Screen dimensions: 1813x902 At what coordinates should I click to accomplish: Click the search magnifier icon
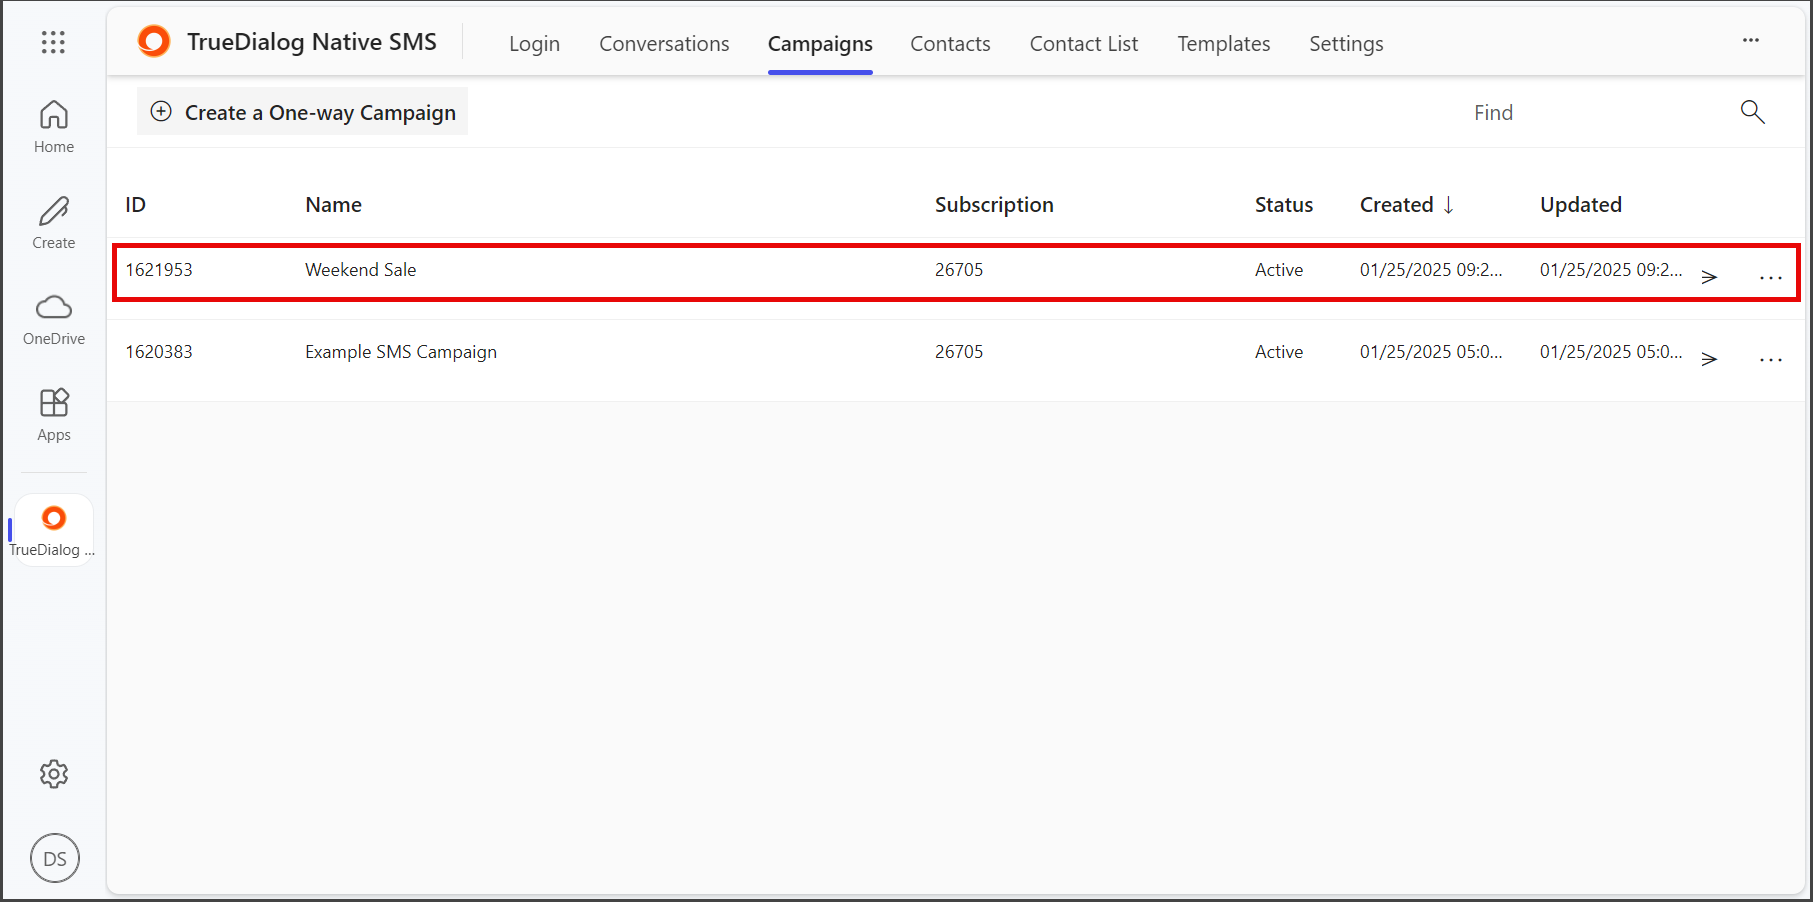[x=1752, y=112]
